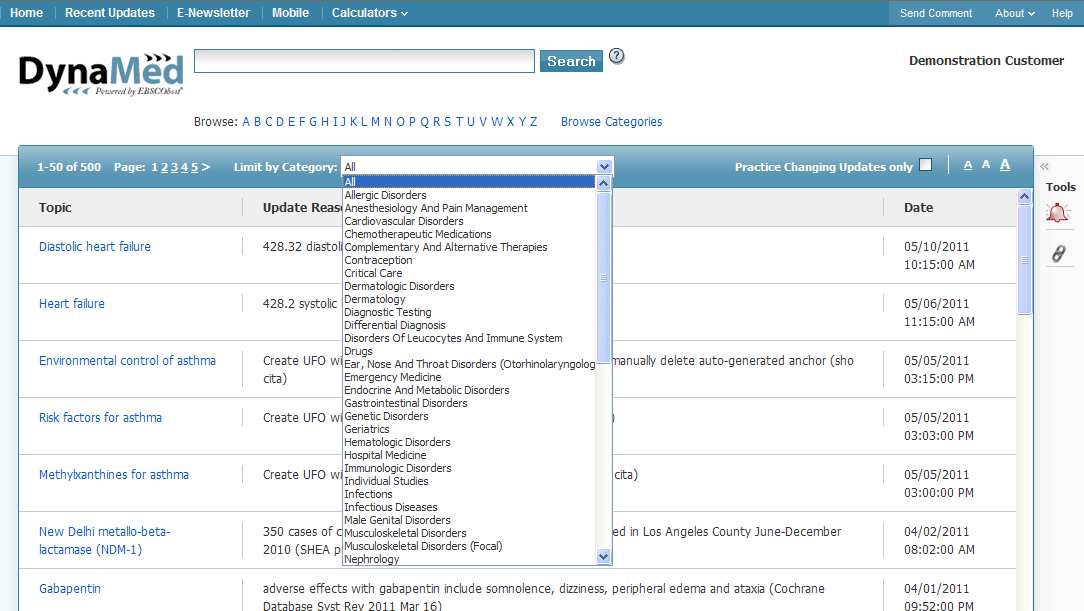
Task: Open New Delhi metallo-beta-lactamase topic
Action: tap(104, 540)
